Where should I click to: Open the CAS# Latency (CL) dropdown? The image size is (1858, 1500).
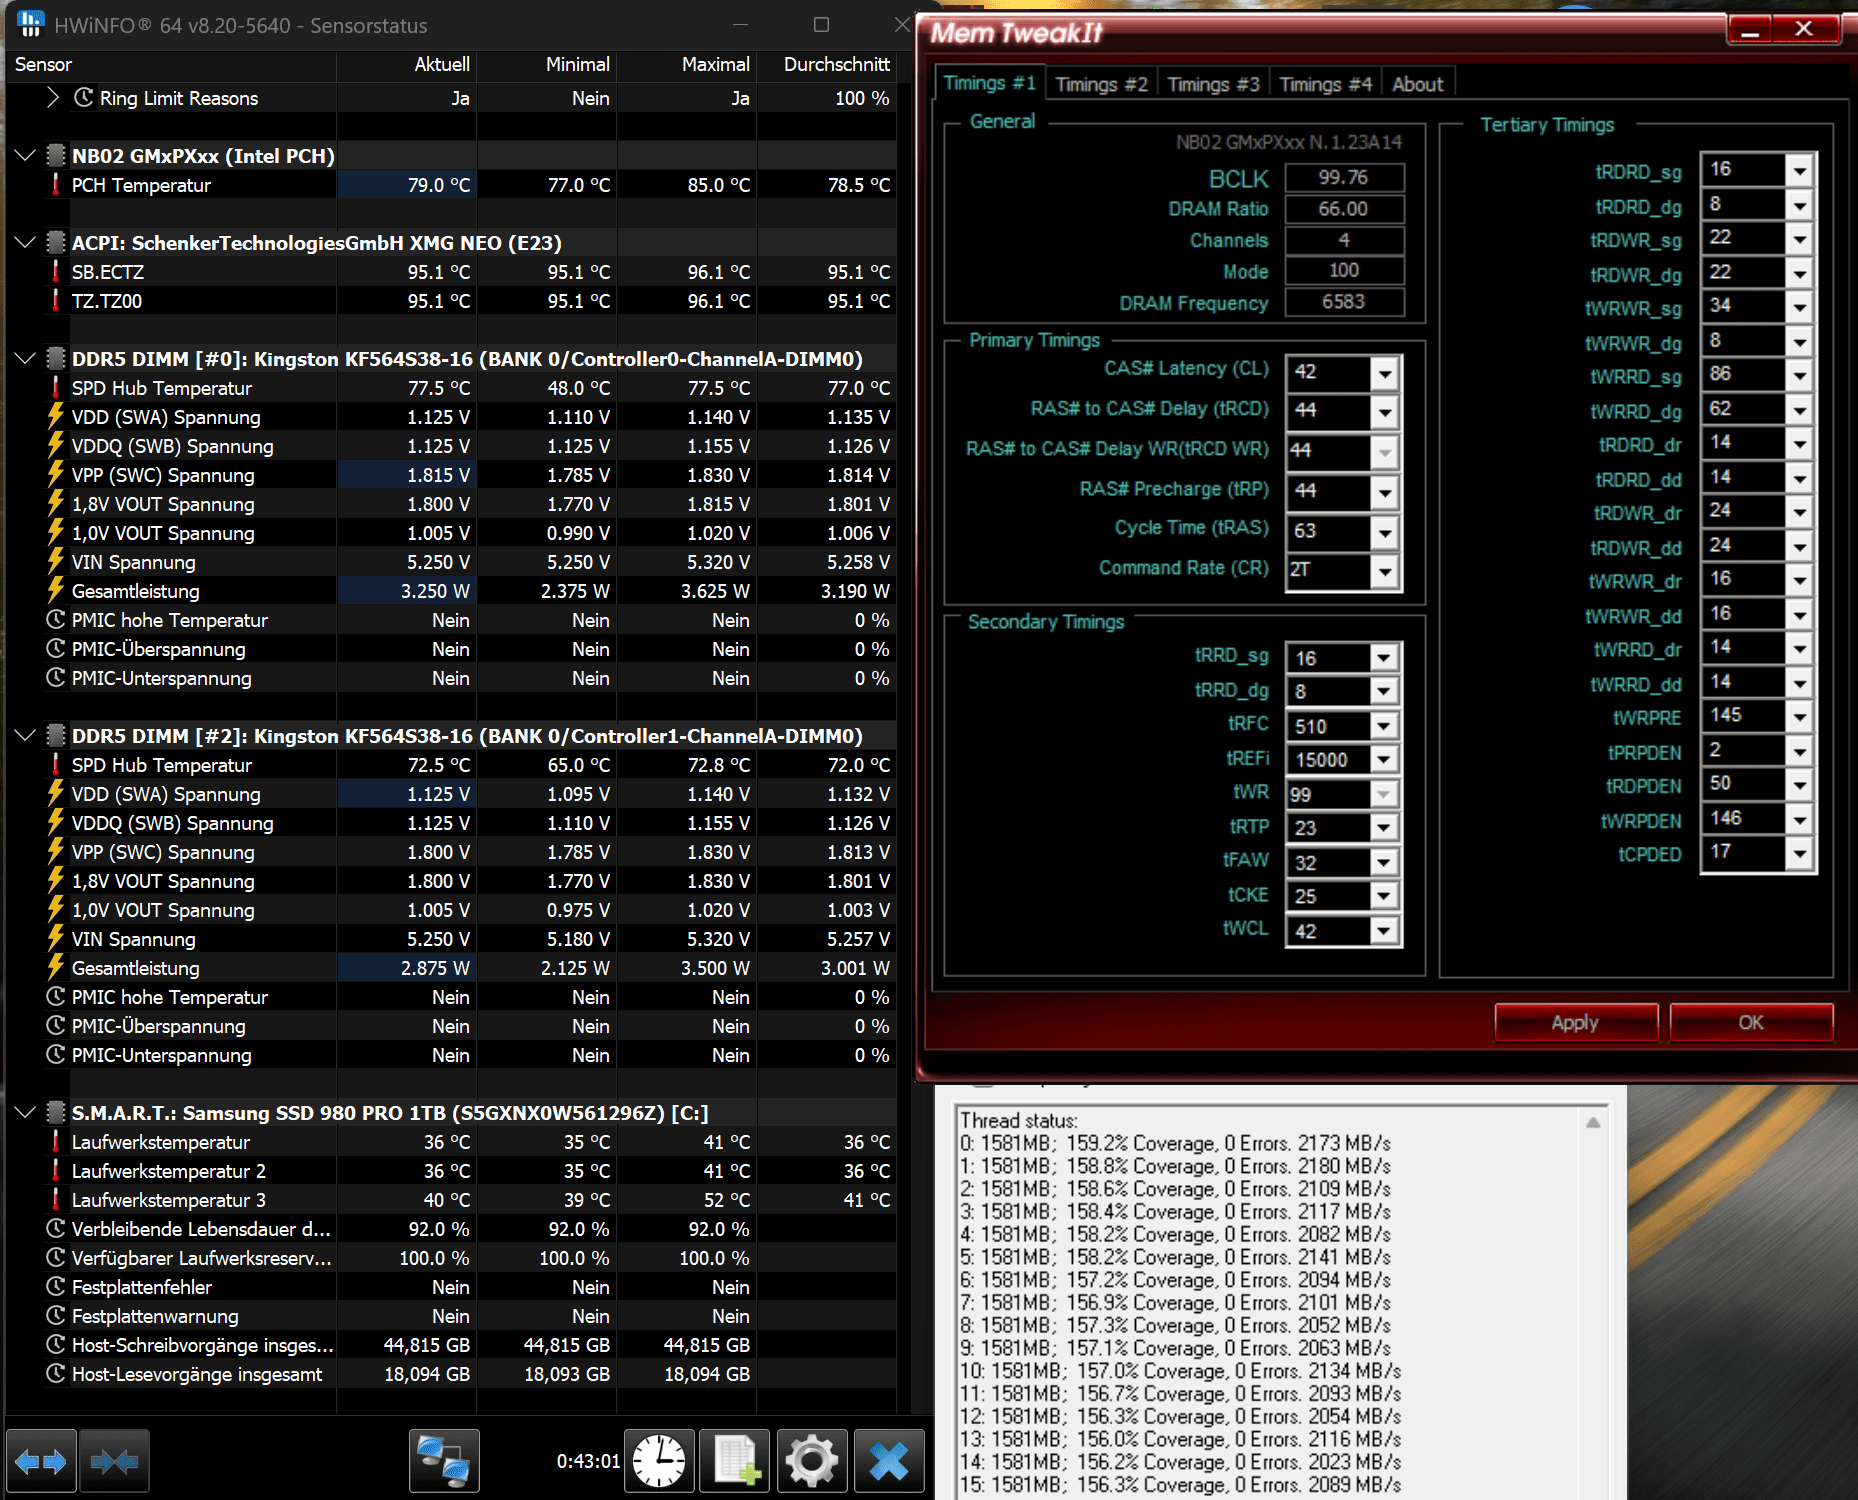click(x=1384, y=374)
